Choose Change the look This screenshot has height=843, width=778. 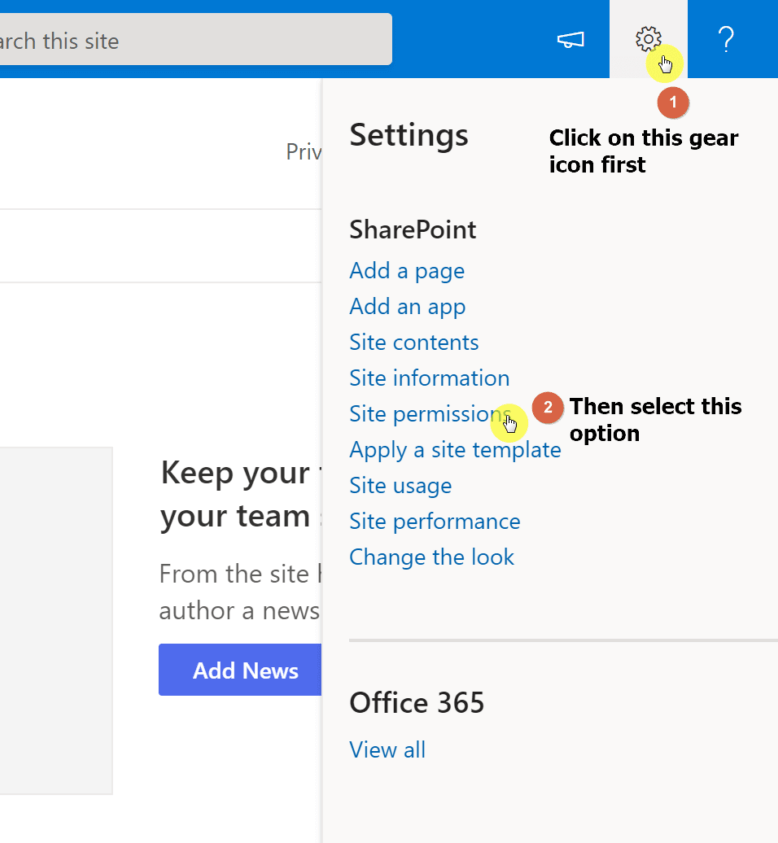pyautogui.click(x=432, y=557)
